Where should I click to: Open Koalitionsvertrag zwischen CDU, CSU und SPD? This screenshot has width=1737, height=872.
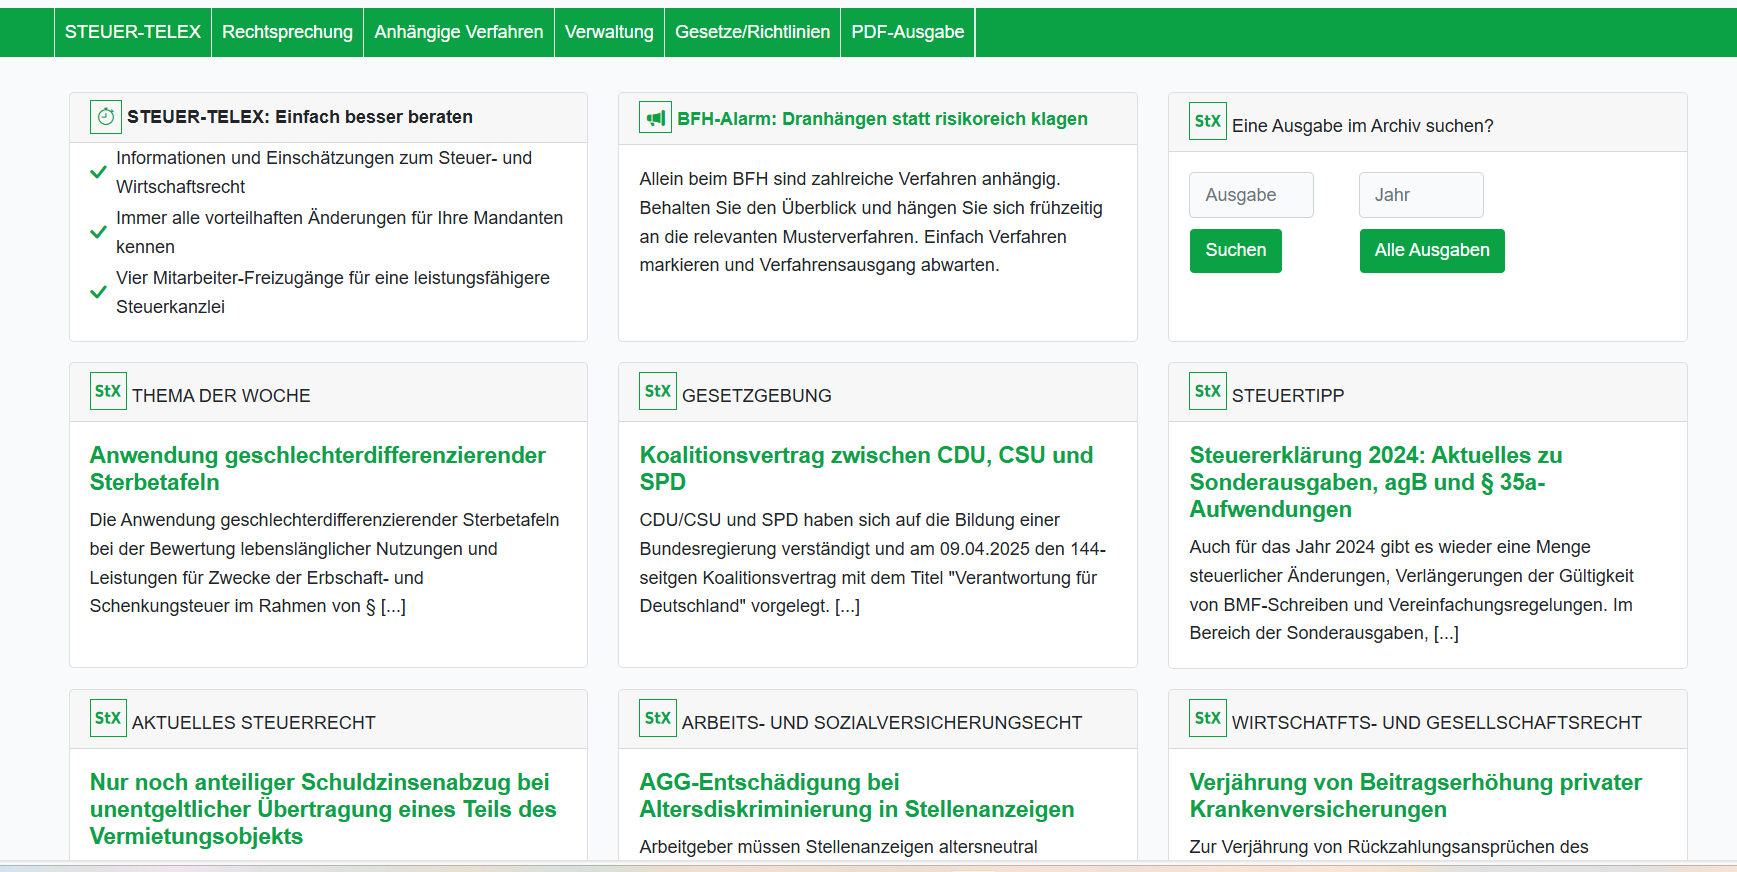(866, 468)
